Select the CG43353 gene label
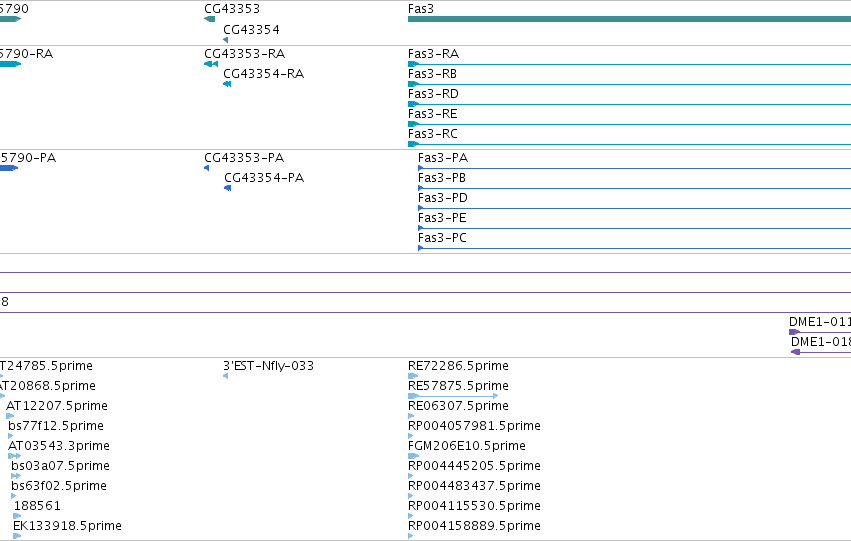This screenshot has width=851, height=541. pos(232,9)
